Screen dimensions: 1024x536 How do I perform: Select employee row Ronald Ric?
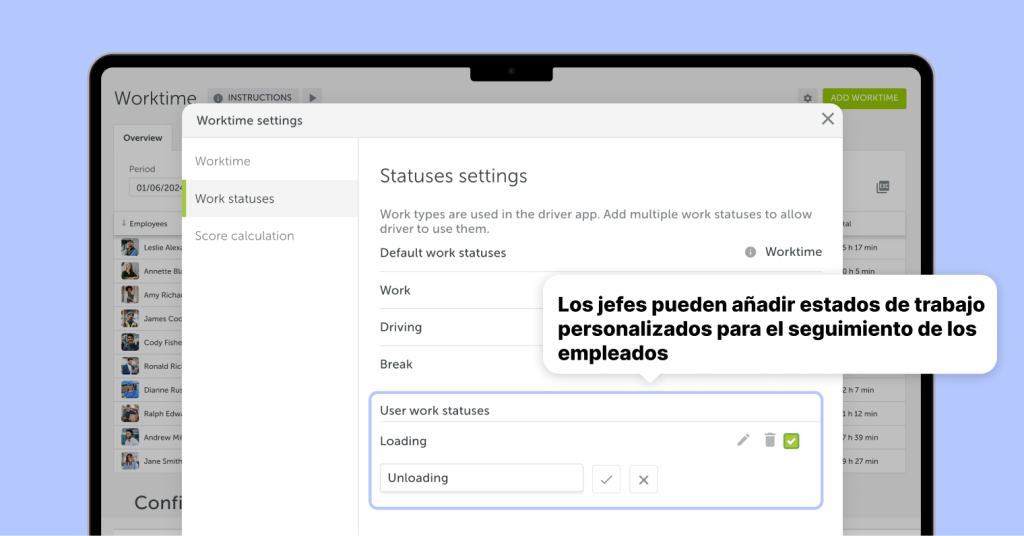tap(149, 366)
